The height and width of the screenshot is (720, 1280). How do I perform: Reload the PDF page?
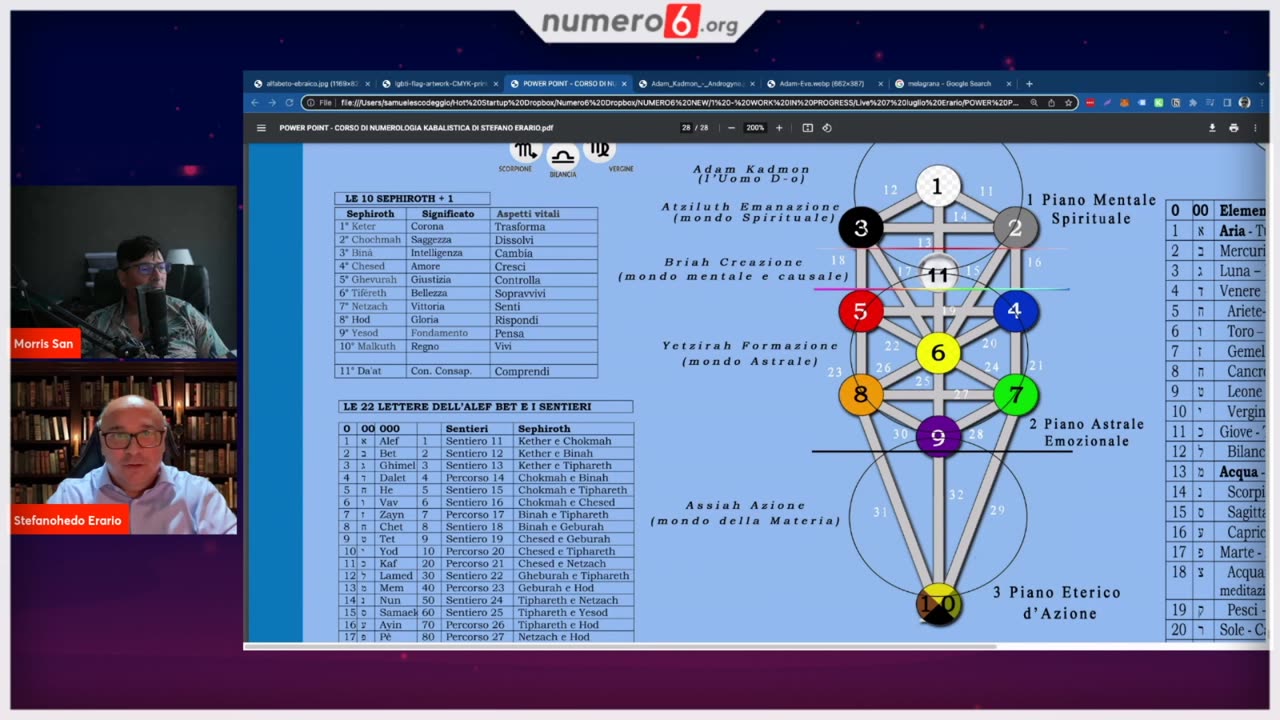pyautogui.click(x=290, y=102)
